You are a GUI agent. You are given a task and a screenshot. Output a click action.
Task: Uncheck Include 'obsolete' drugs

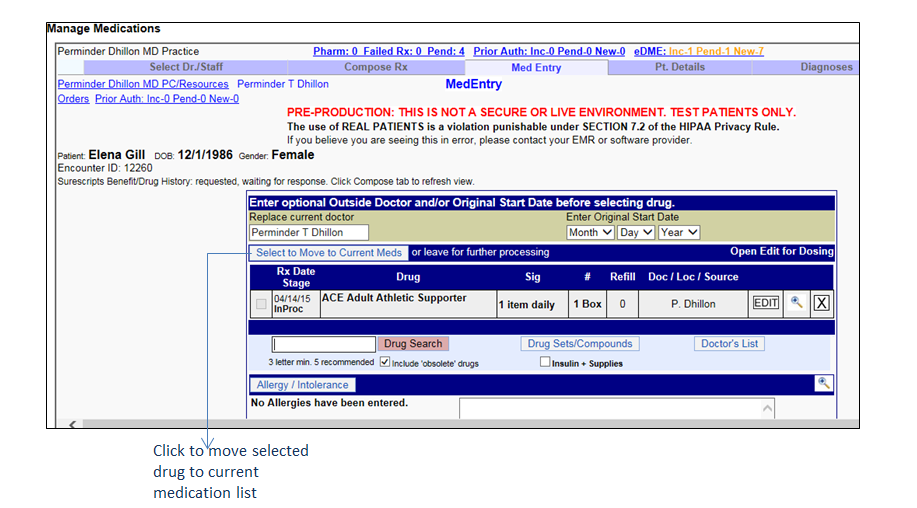pos(385,362)
